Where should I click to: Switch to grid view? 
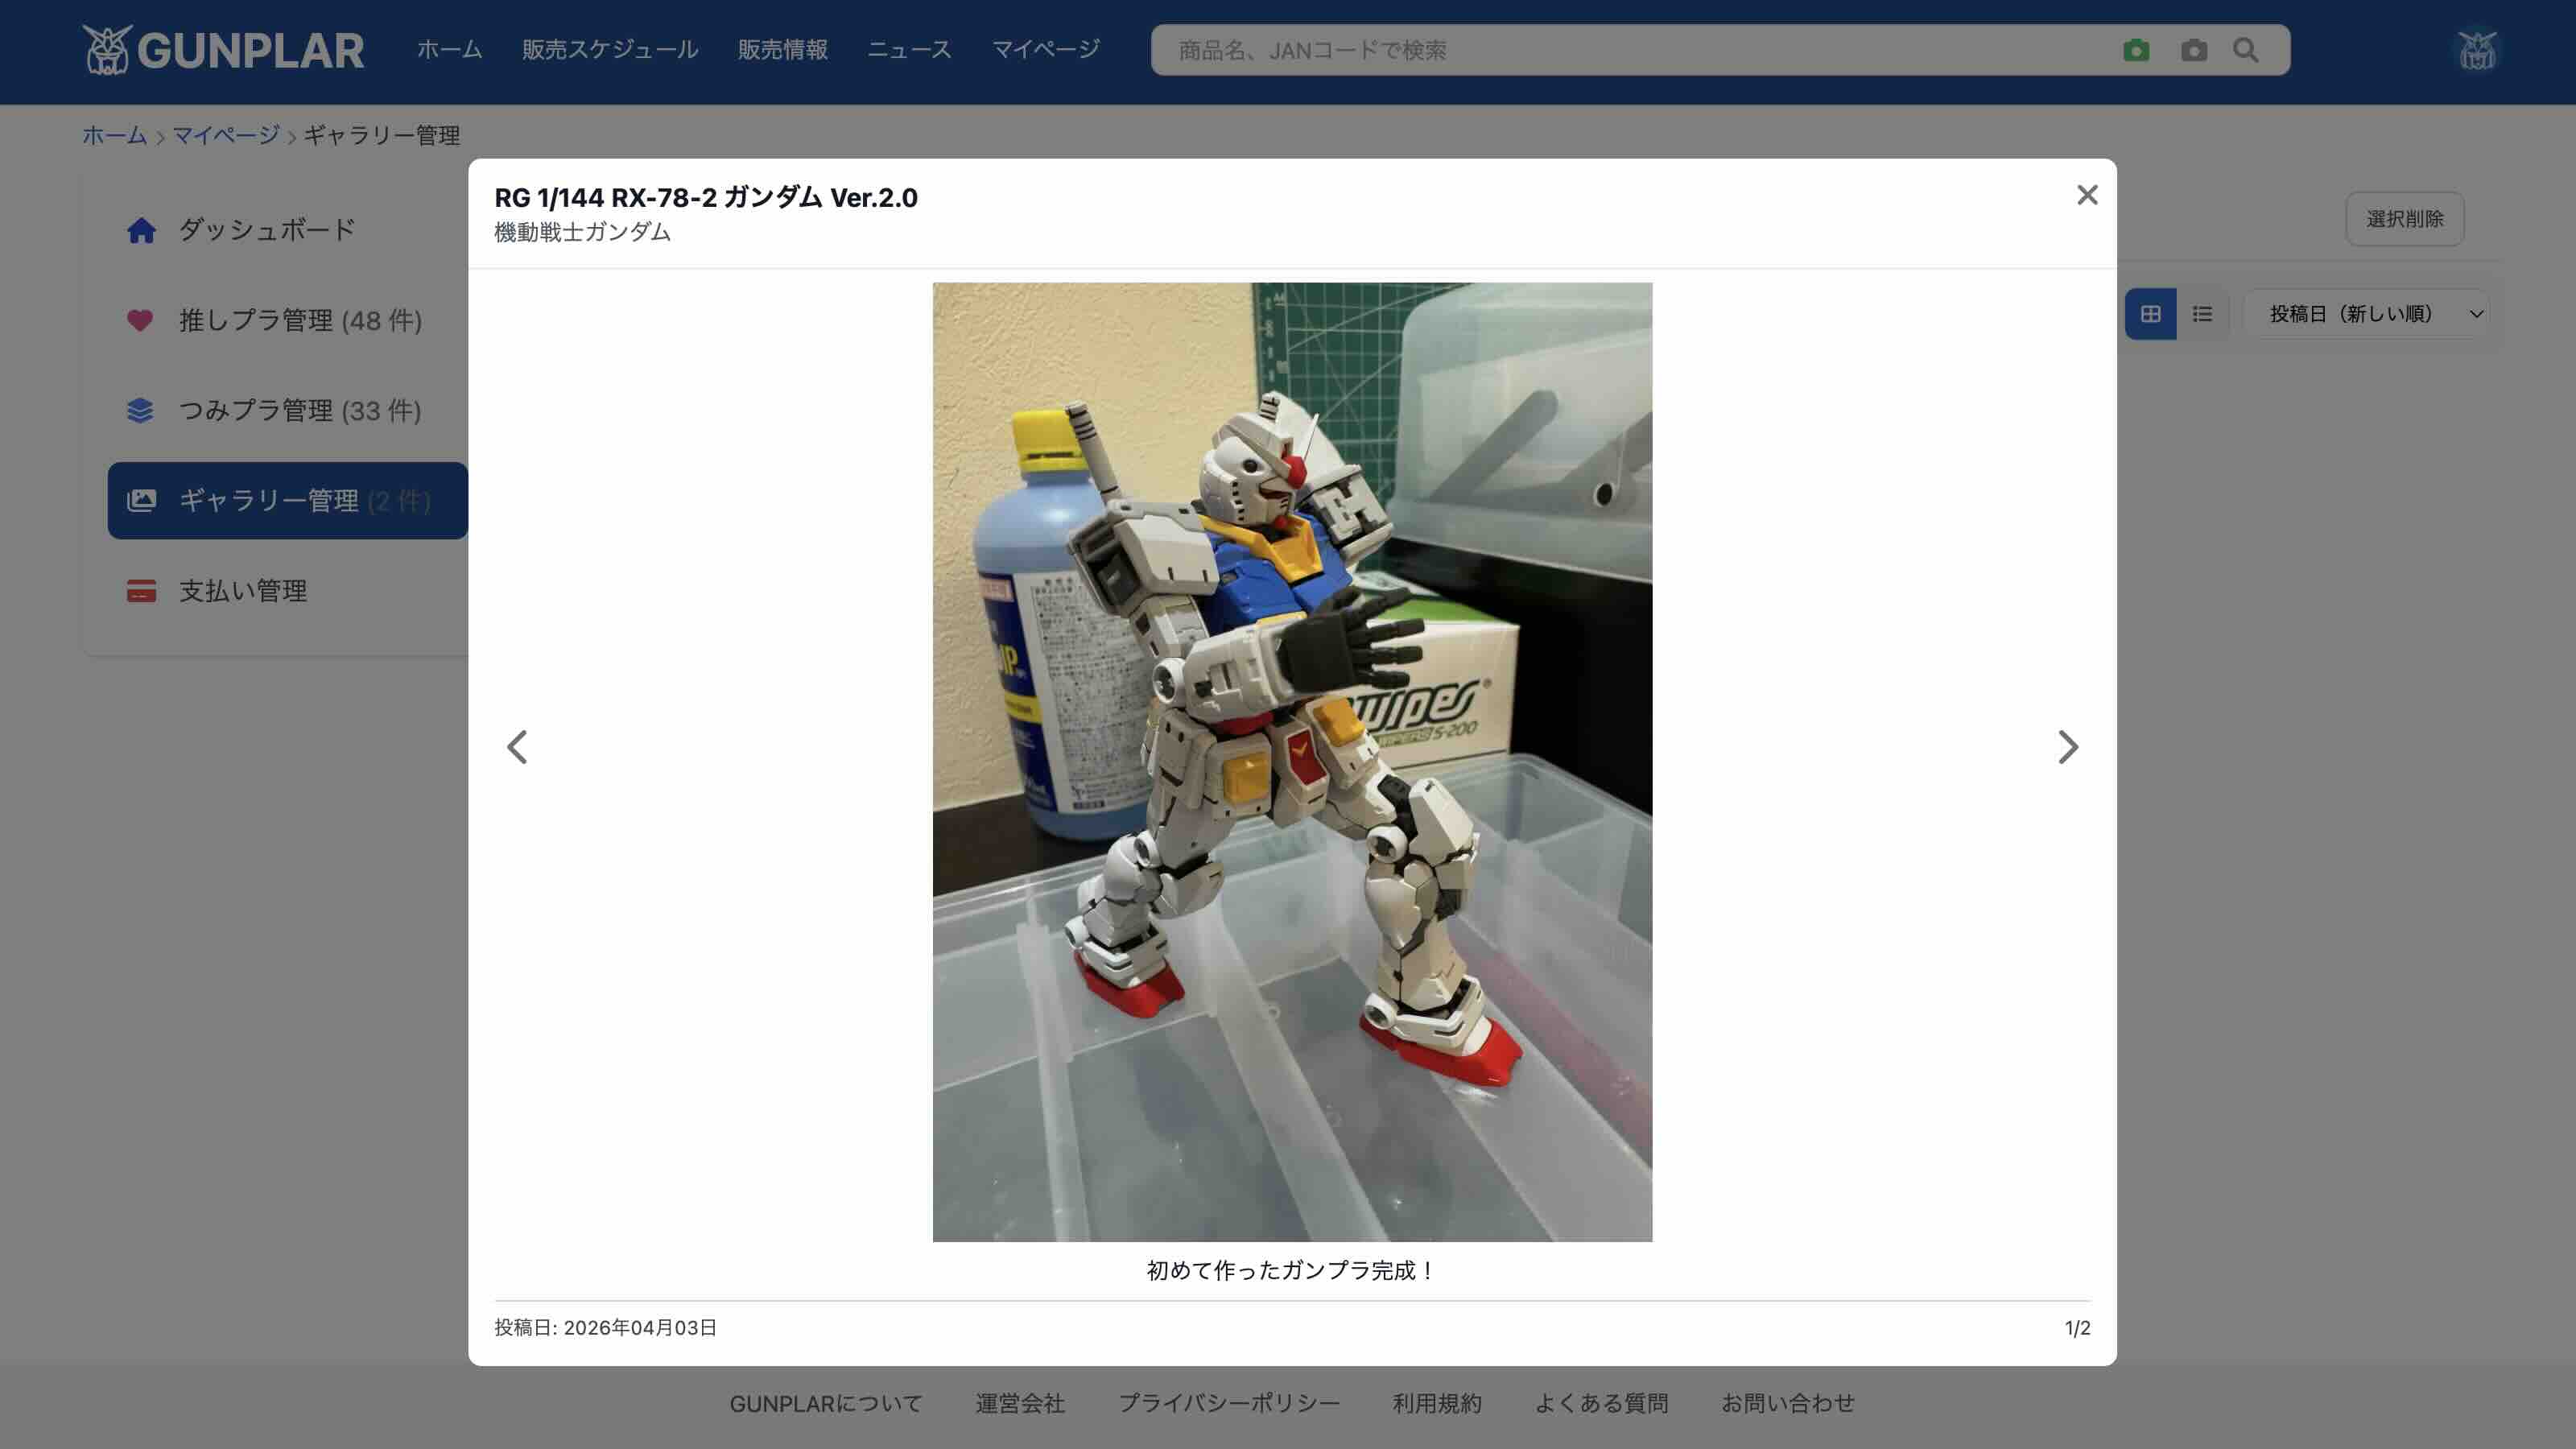(2151, 314)
